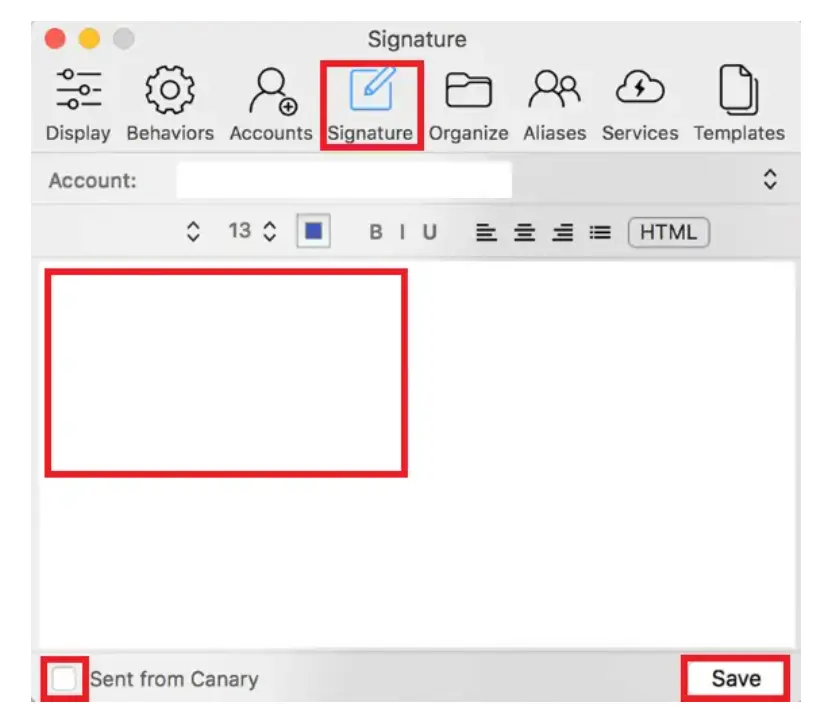Toggle underline formatting
The width and height of the screenshot is (832, 719).
tap(430, 232)
